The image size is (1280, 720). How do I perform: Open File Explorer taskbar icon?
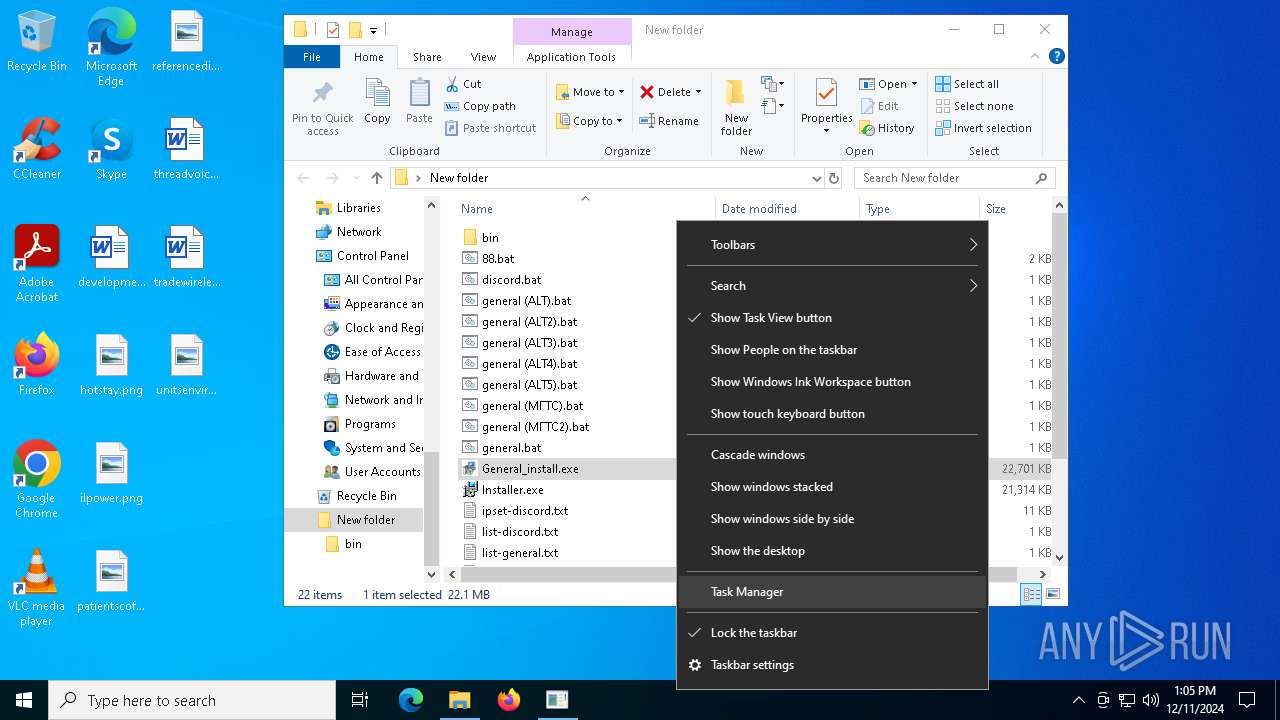[460, 700]
